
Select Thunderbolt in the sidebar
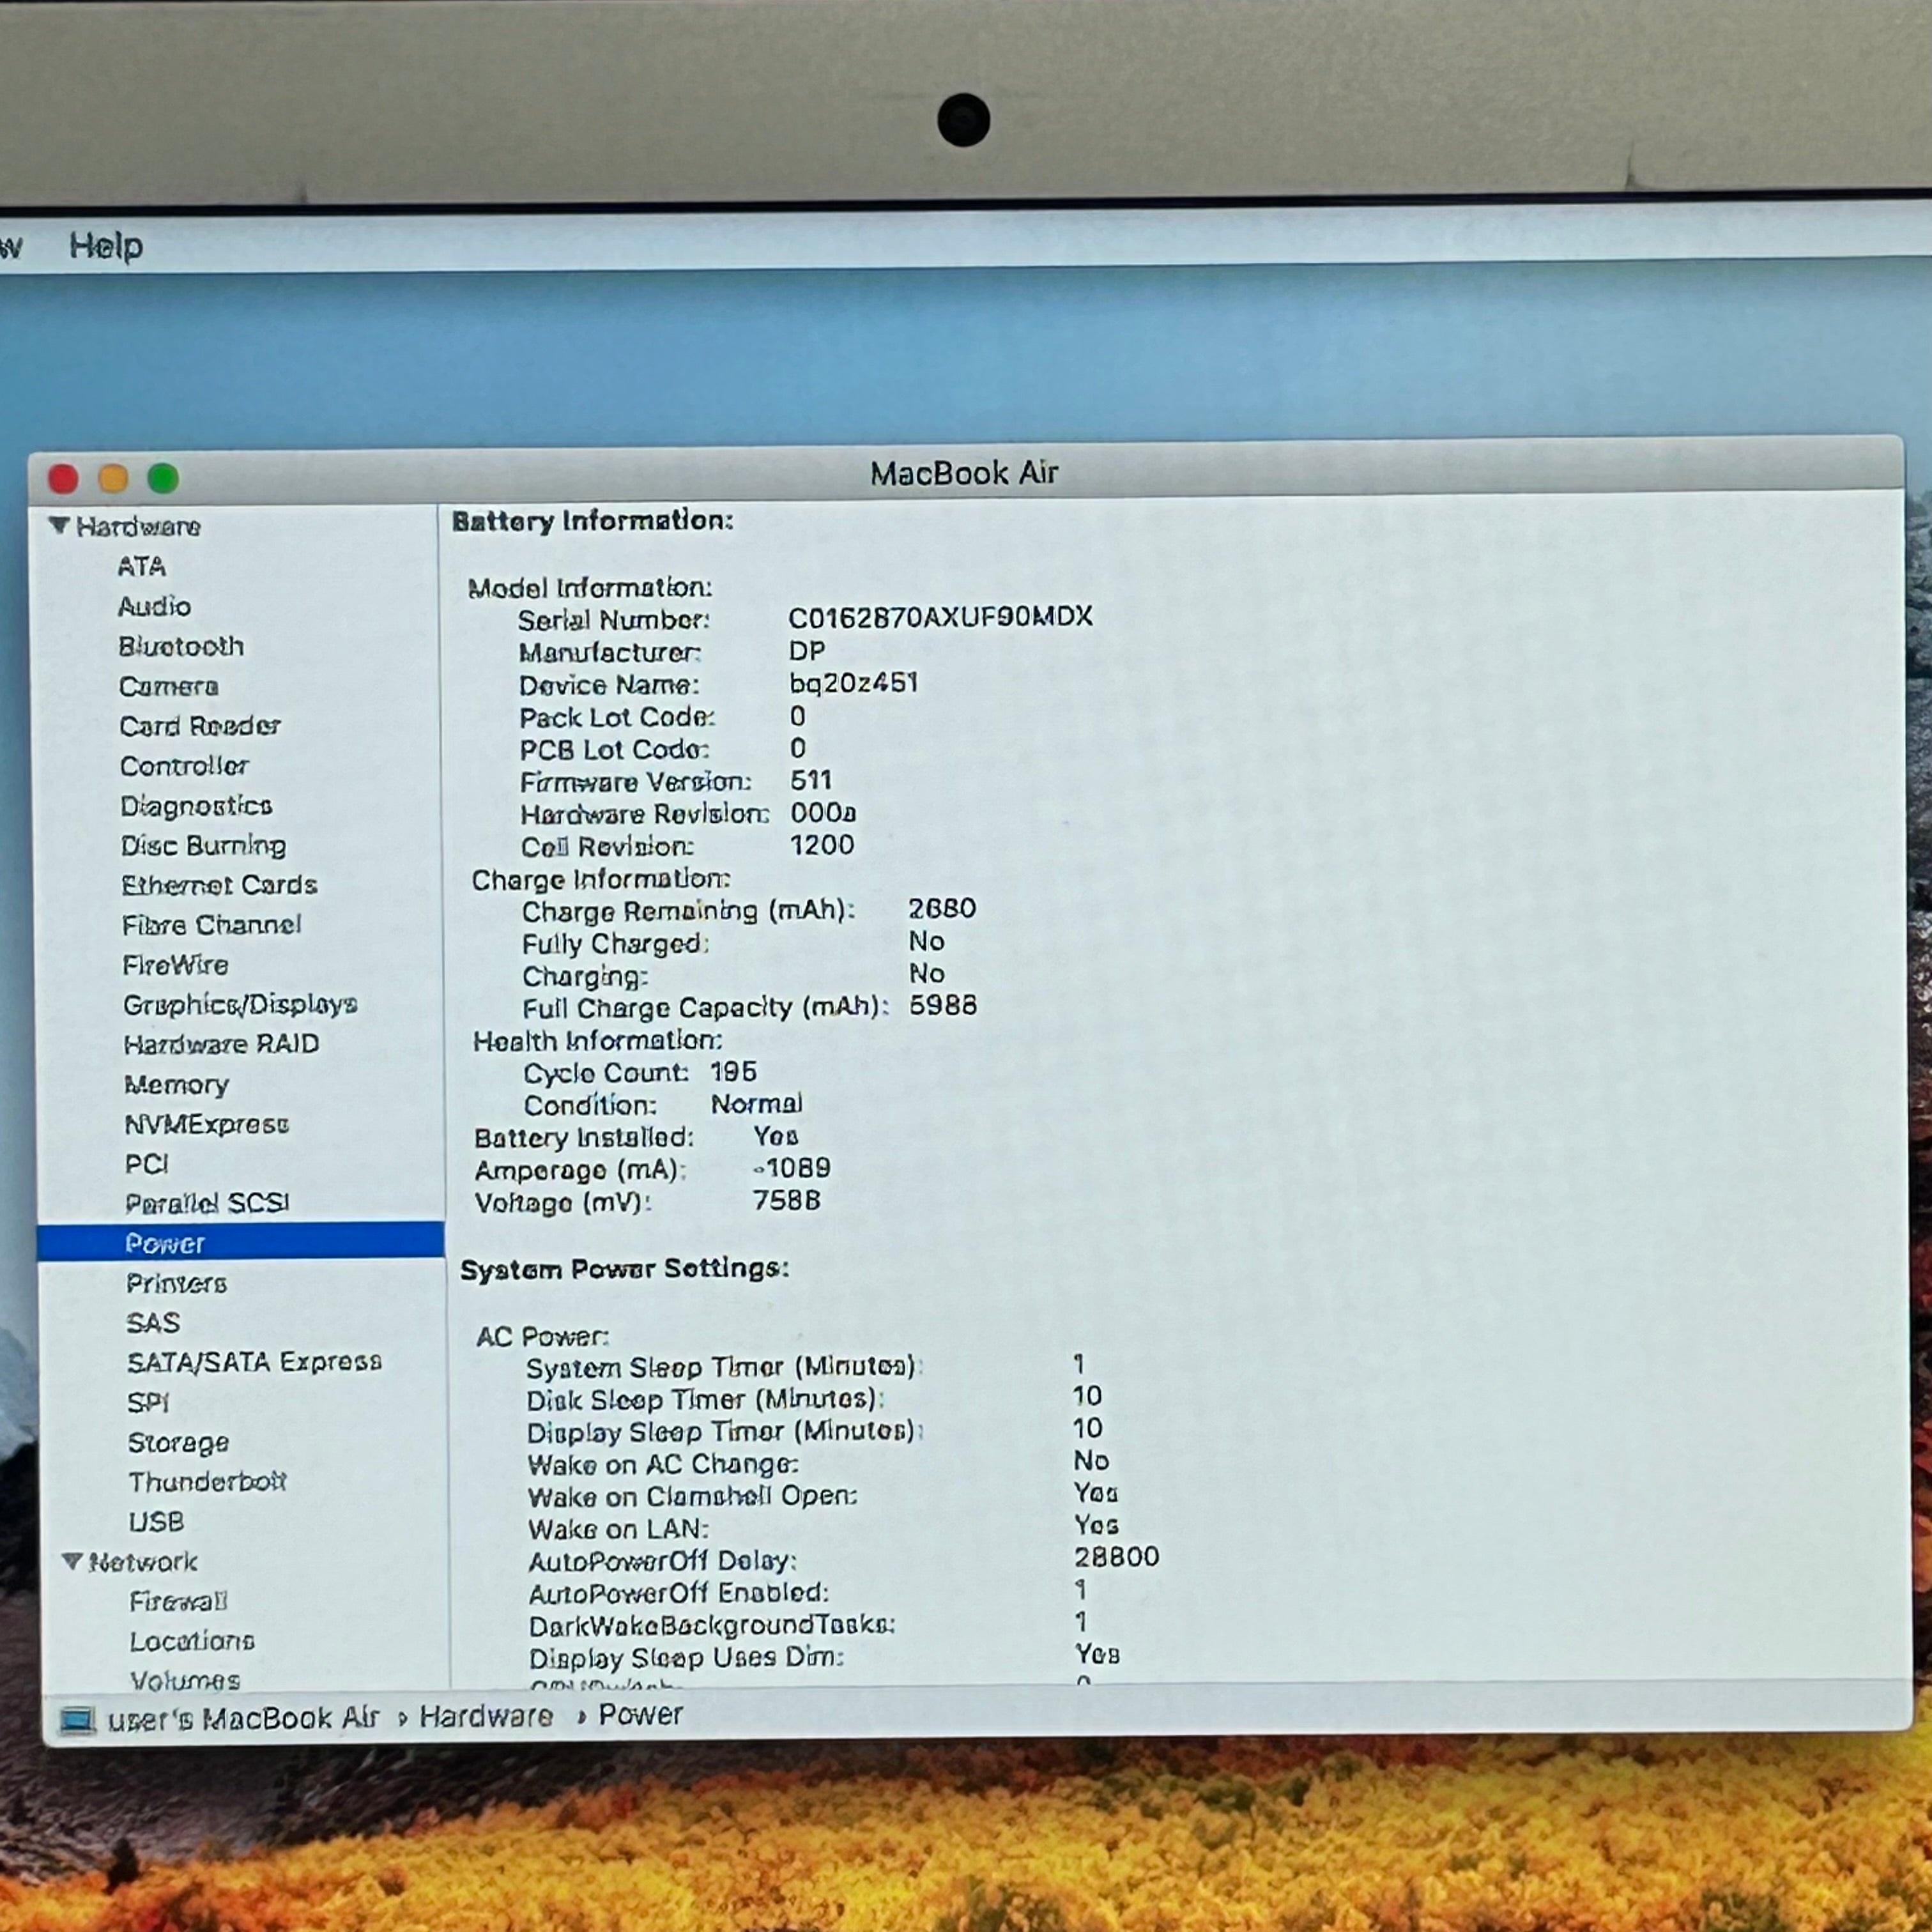[207, 1481]
